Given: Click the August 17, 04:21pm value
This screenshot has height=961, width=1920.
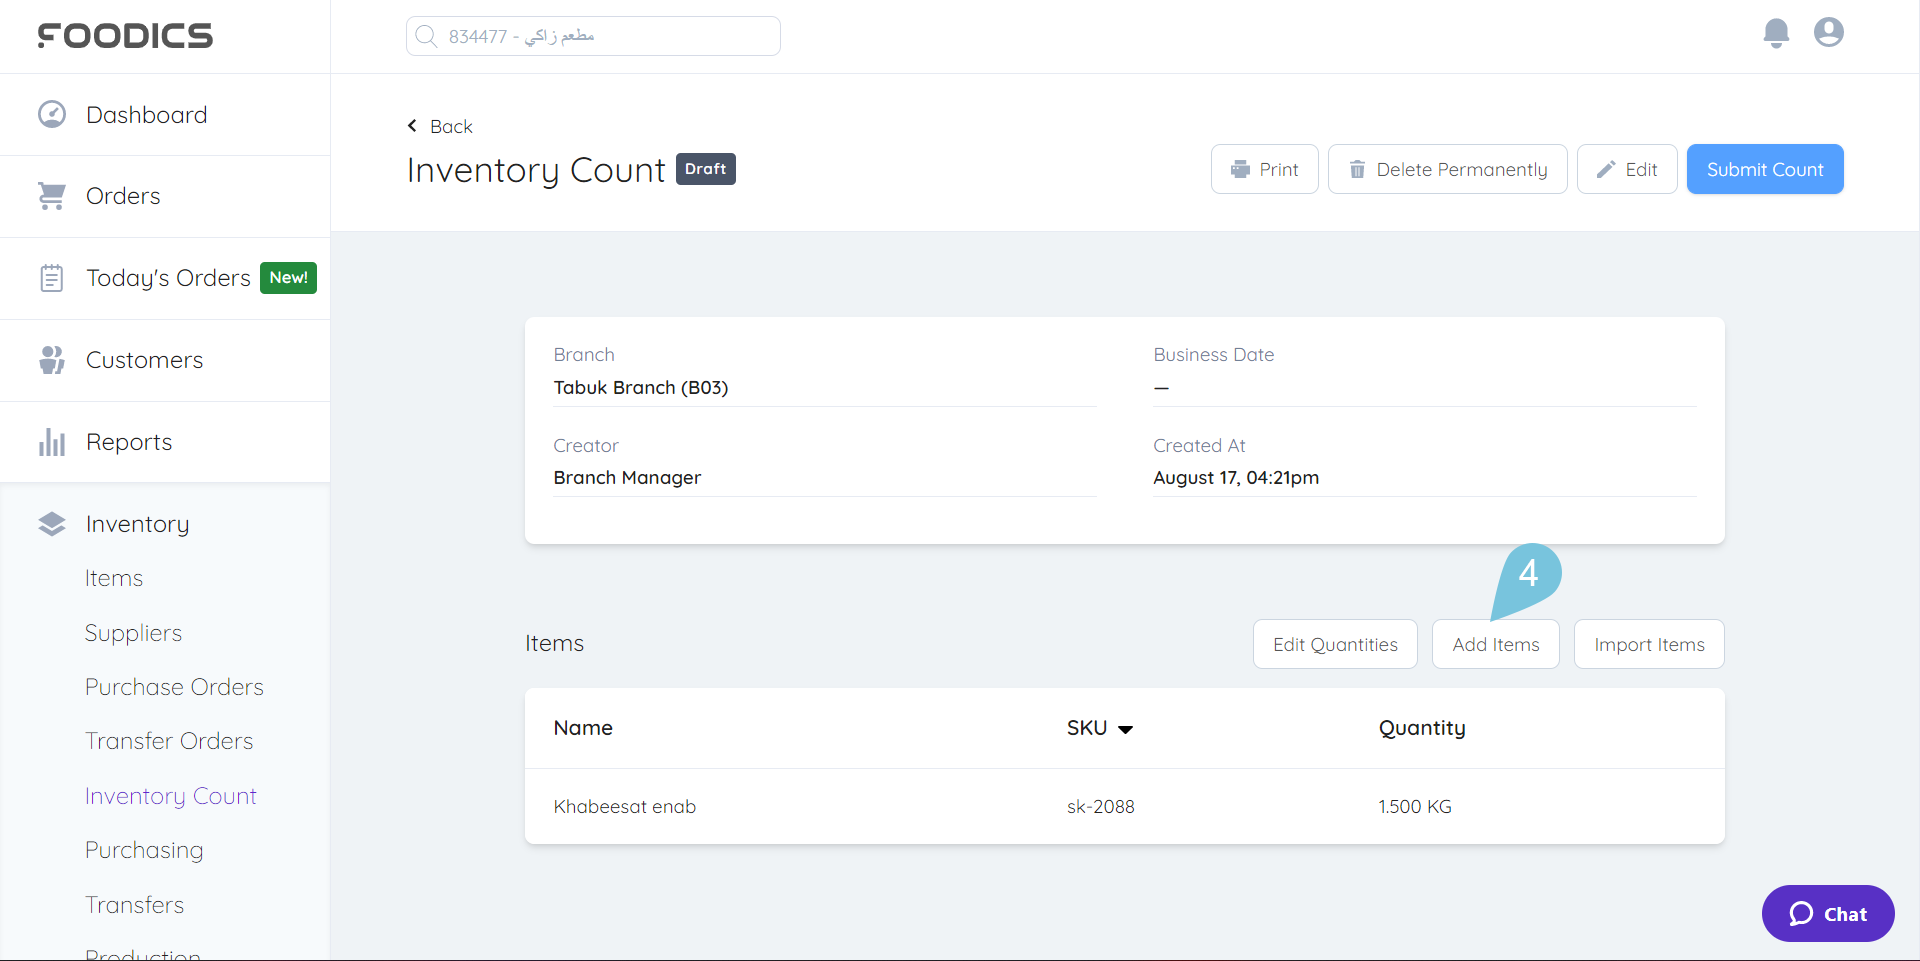Looking at the screenshot, I should pos(1236,478).
